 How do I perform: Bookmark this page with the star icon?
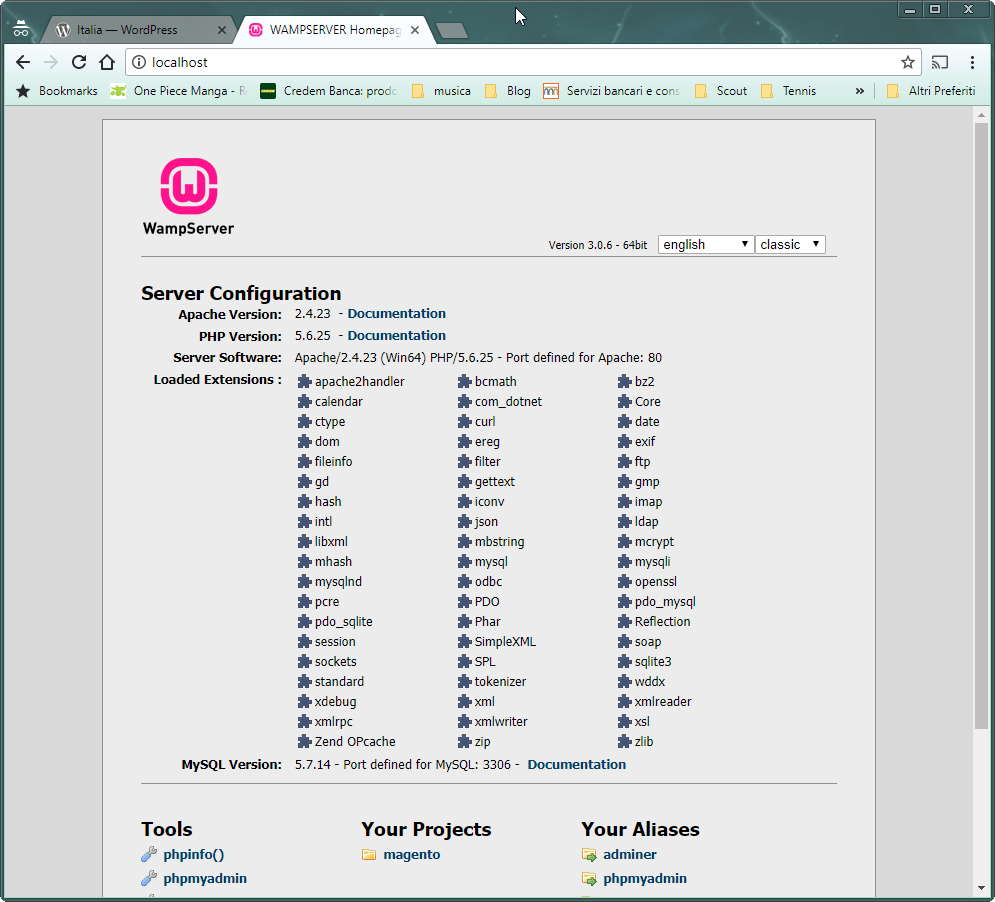[x=907, y=62]
